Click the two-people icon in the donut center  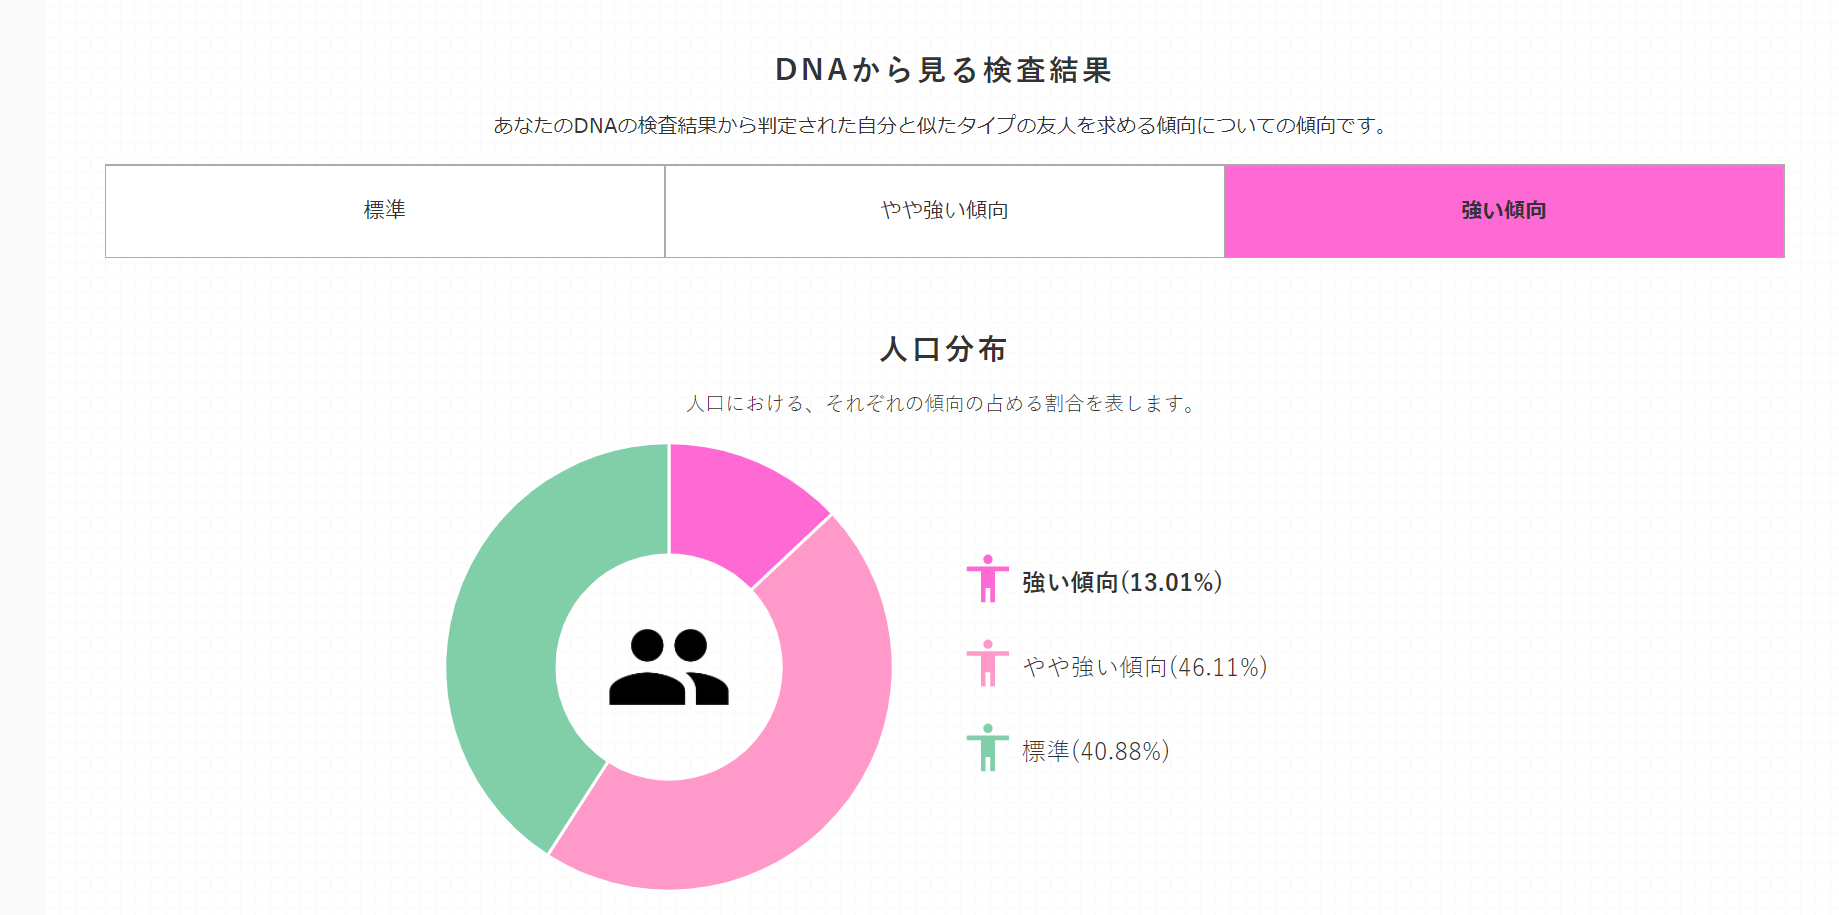click(x=669, y=667)
